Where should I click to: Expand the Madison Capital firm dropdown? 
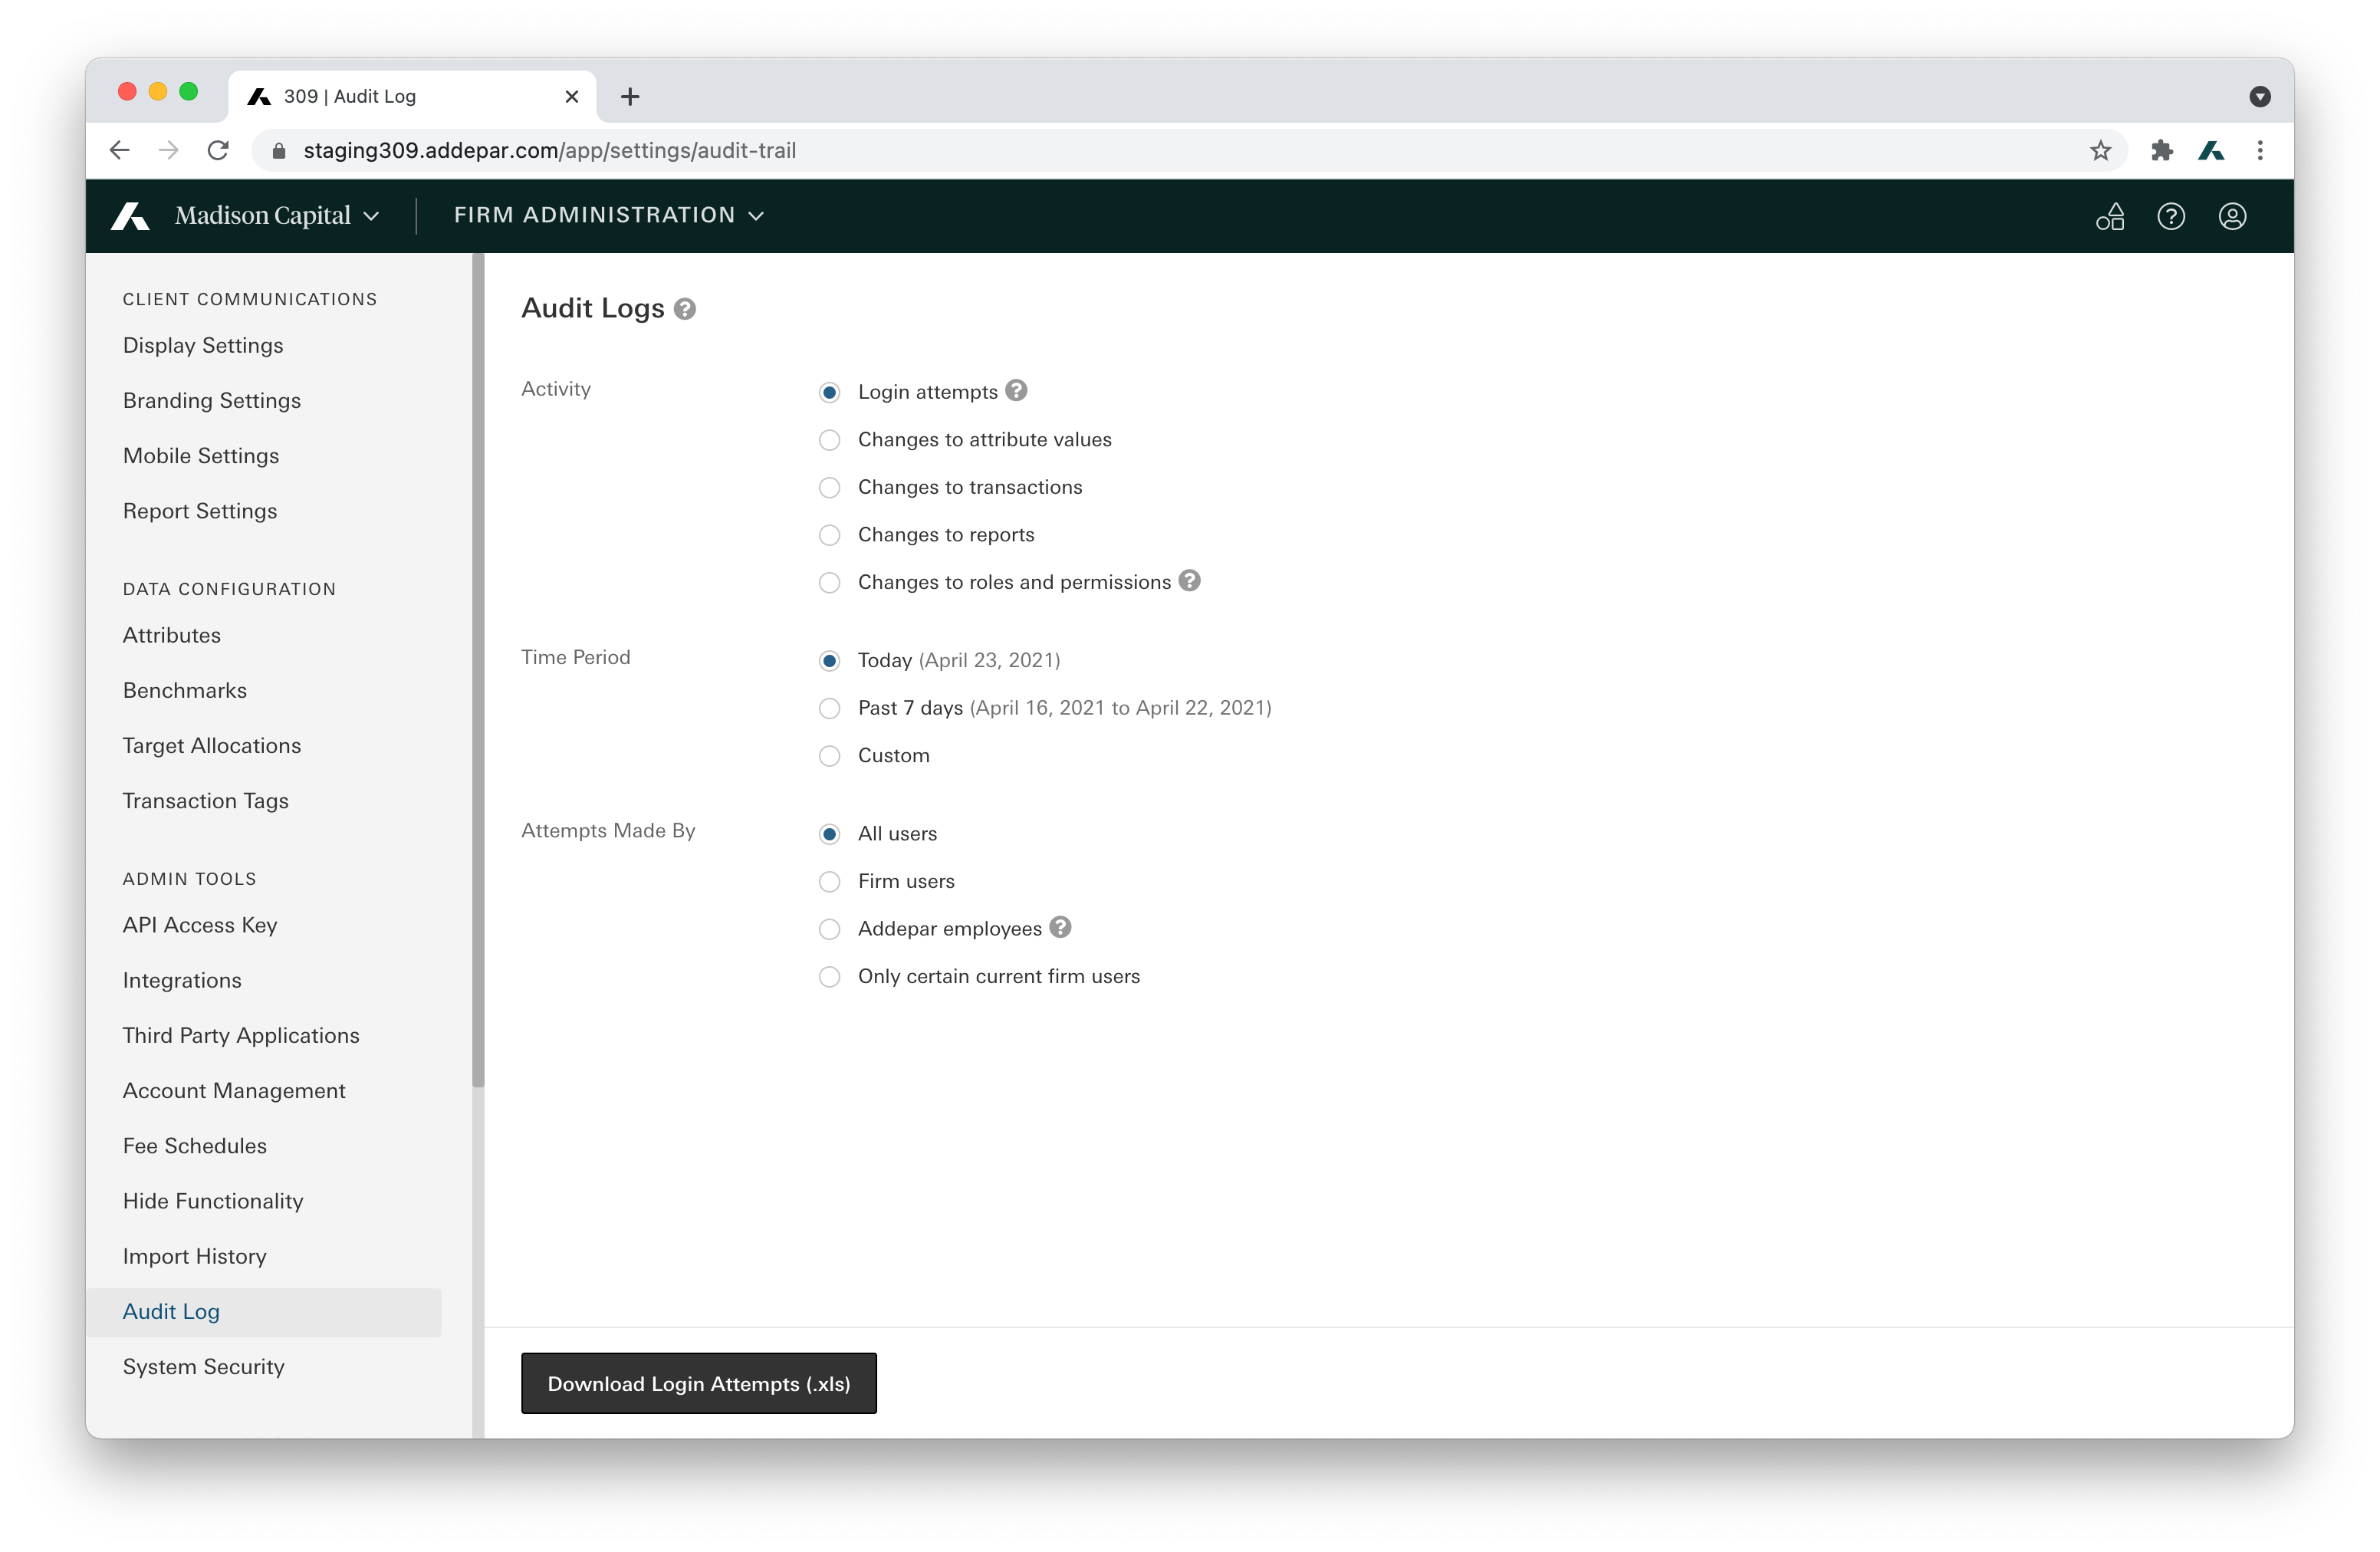point(276,216)
